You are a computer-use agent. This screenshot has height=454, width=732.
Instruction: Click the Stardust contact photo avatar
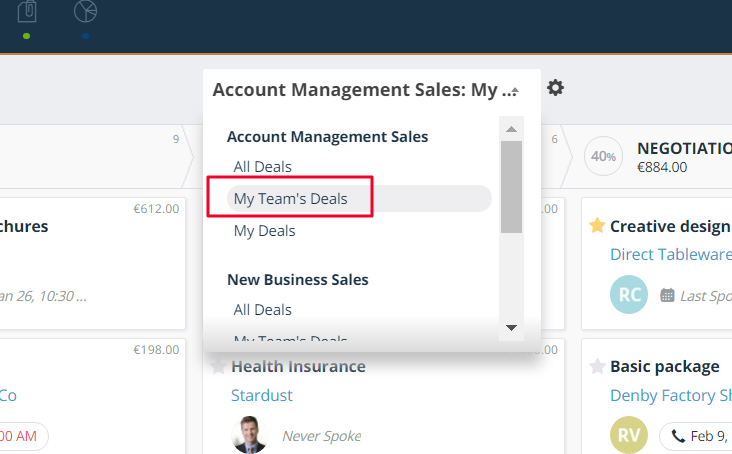pyautogui.click(x=250, y=435)
